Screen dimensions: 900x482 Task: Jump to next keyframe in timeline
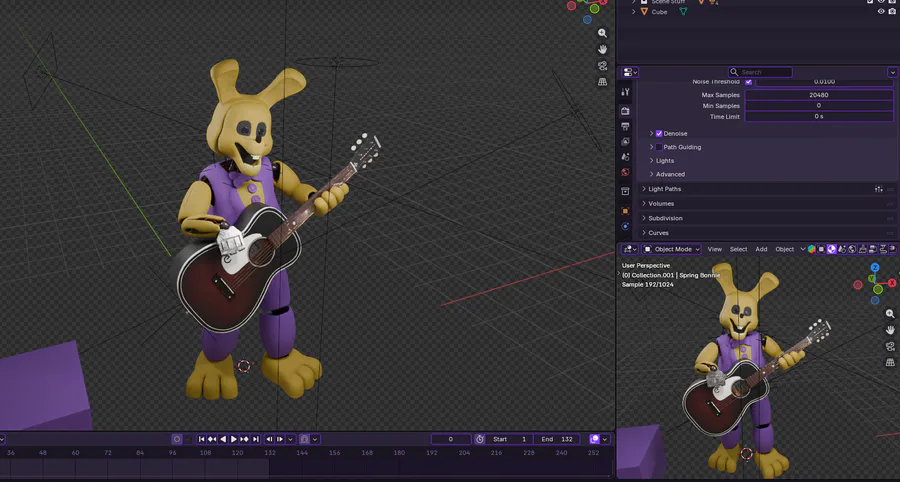pyautogui.click(x=245, y=439)
